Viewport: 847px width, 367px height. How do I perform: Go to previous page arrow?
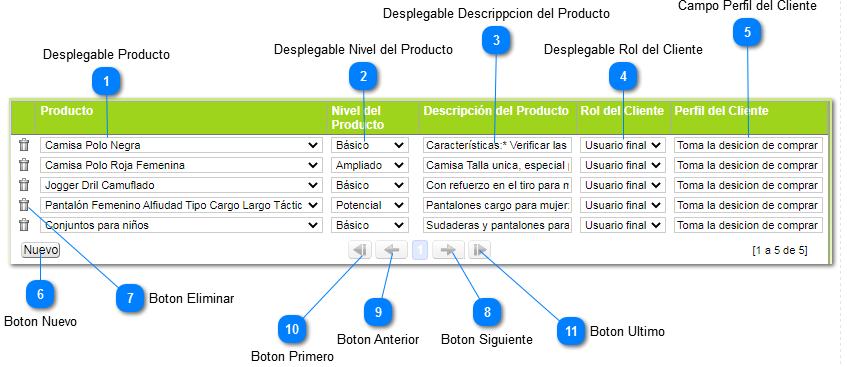coord(392,250)
